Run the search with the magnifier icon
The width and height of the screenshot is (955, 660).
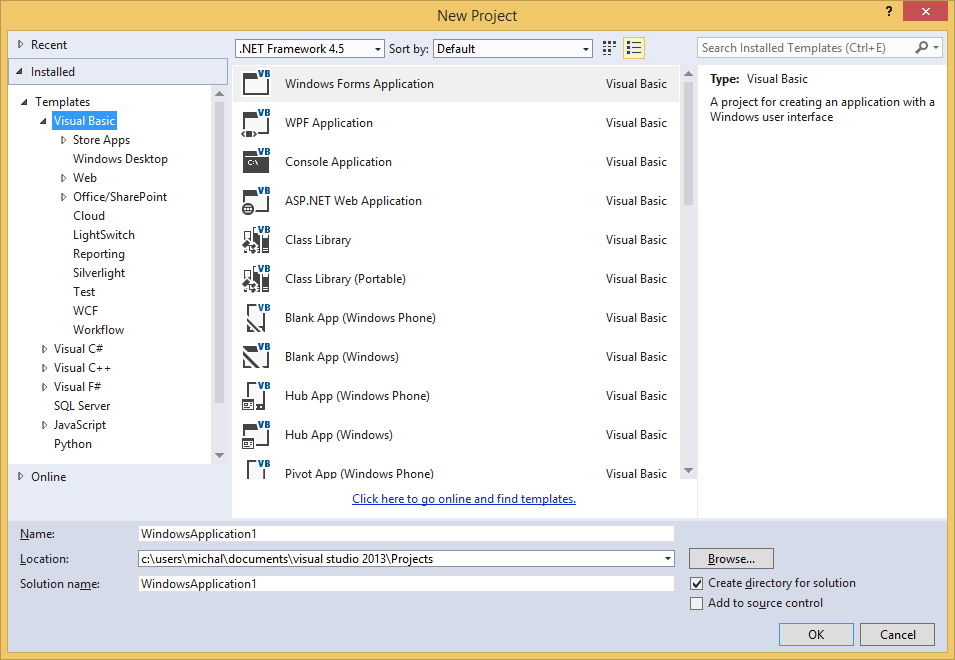[921, 47]
